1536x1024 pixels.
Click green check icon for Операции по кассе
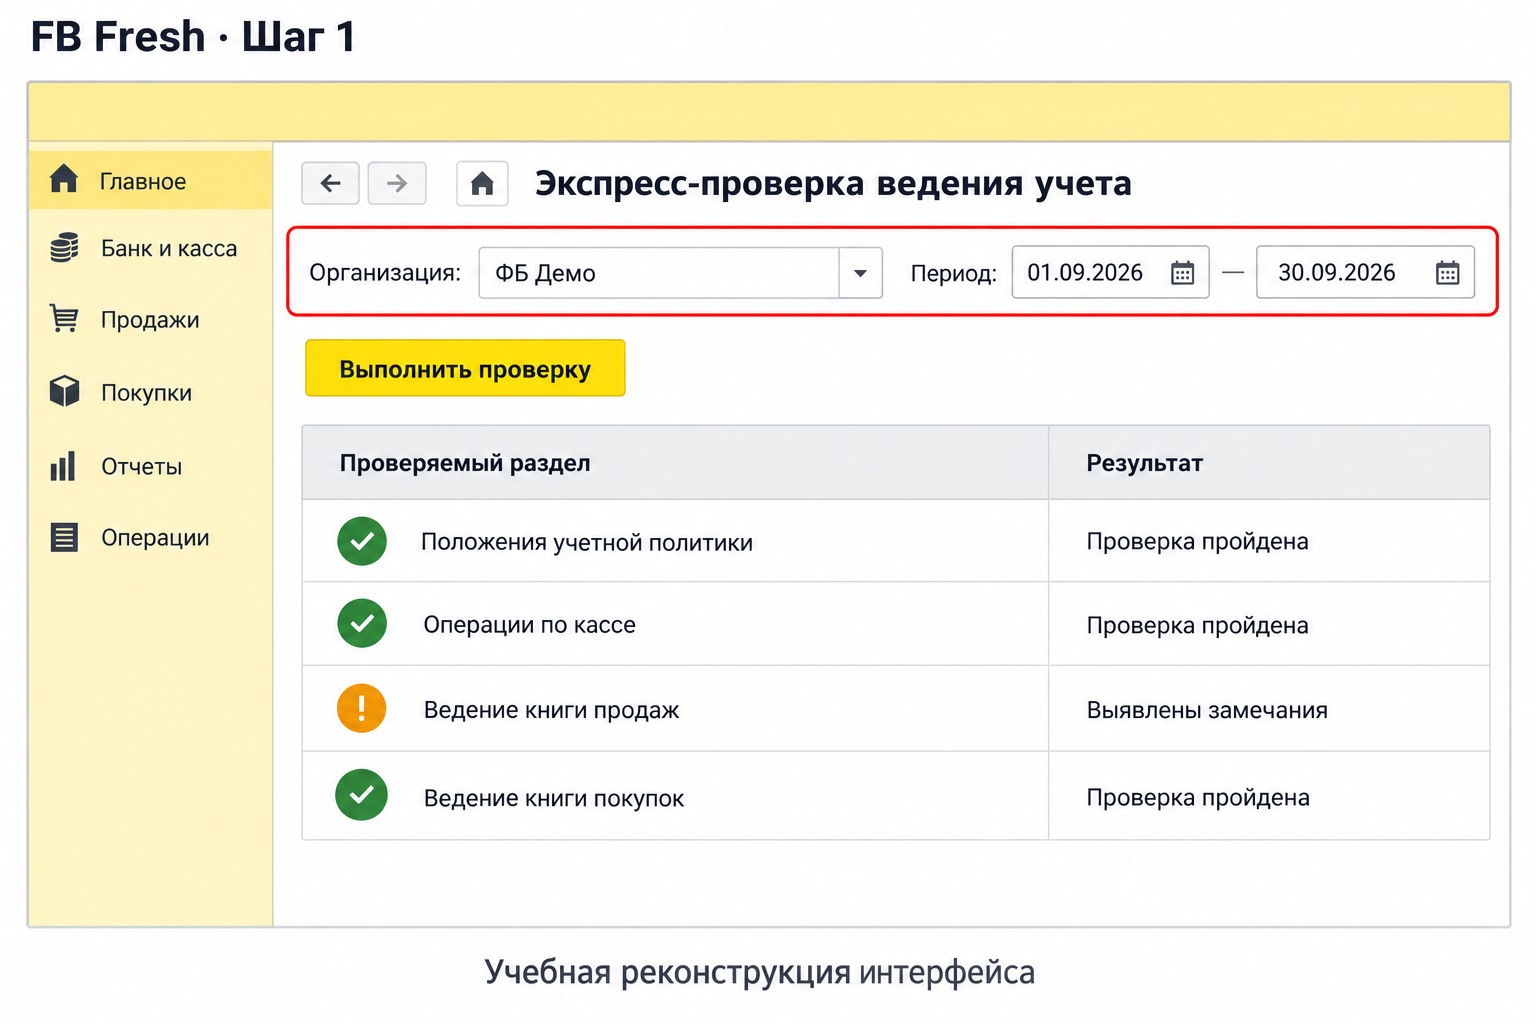pos(362,623)
